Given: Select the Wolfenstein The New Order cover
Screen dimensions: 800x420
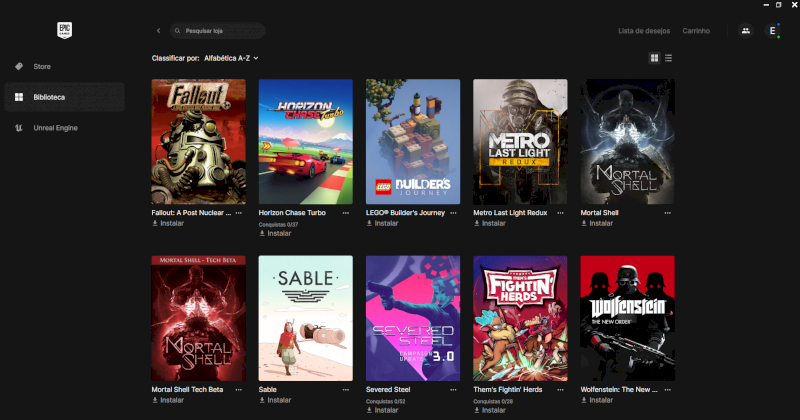Looking at the screenshot, I should 627,318.
